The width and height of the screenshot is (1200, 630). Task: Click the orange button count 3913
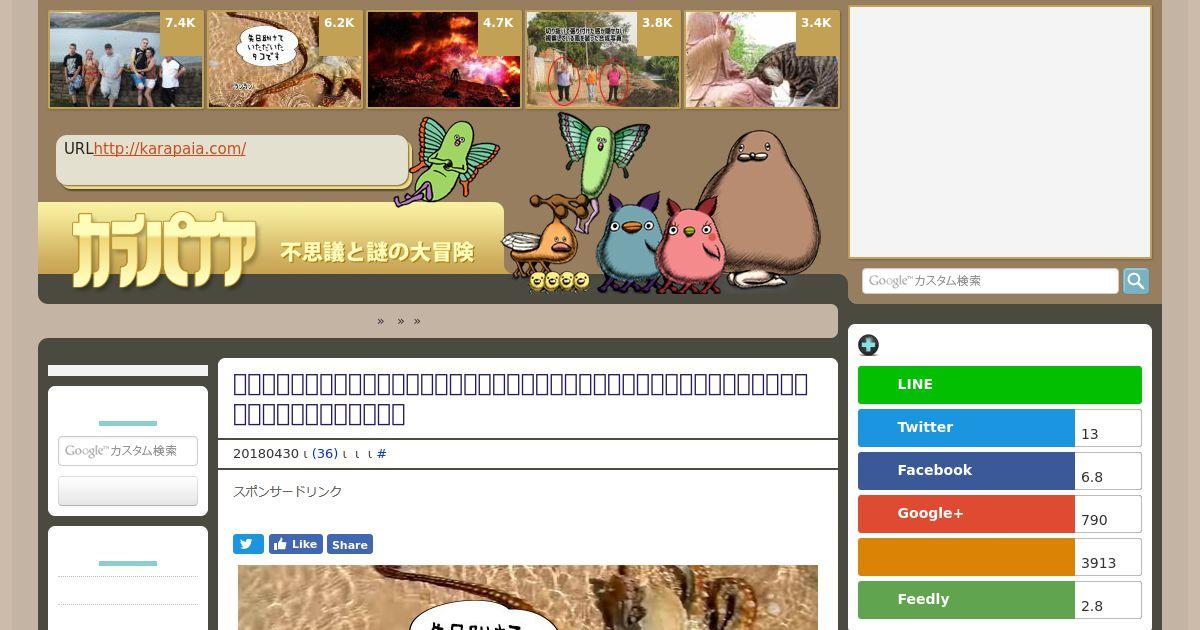[x=1108, y=557]
